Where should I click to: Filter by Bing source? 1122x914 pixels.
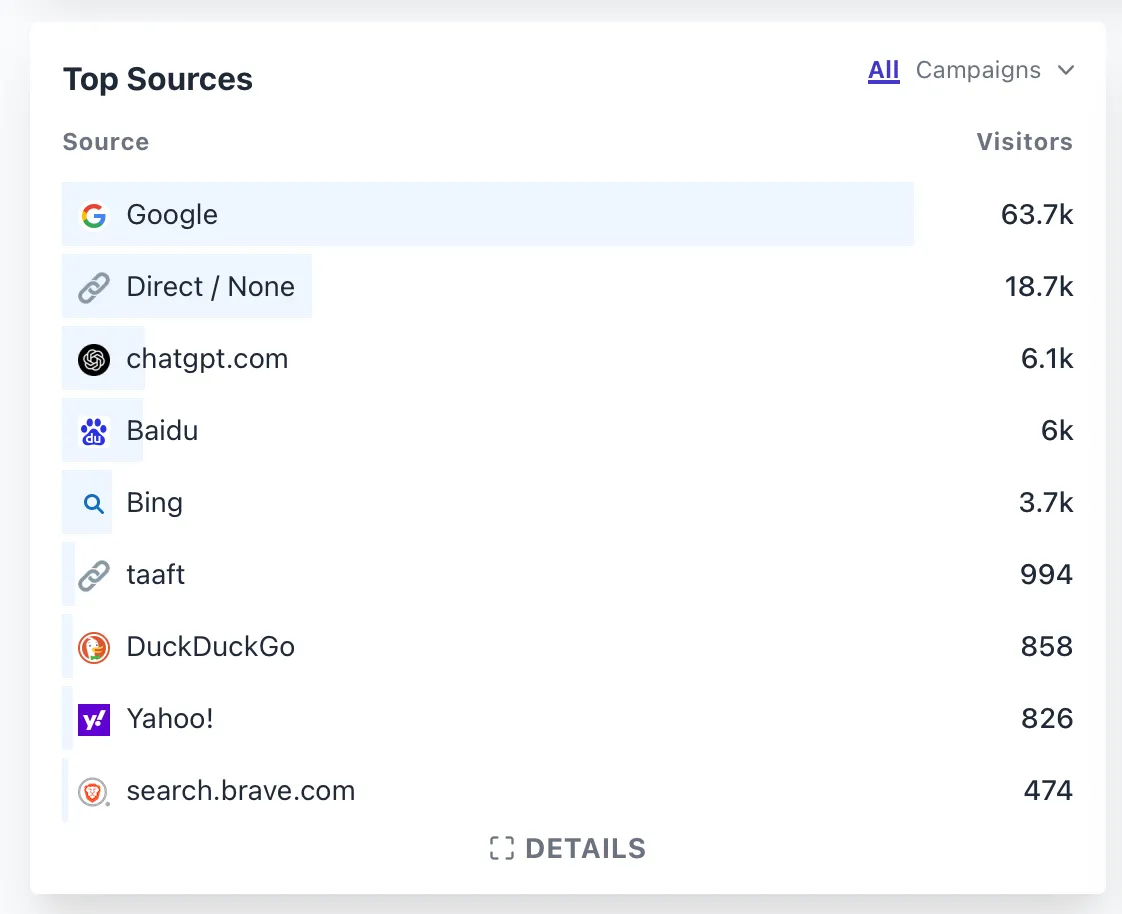pyautogui.click(x=155, y=503)
